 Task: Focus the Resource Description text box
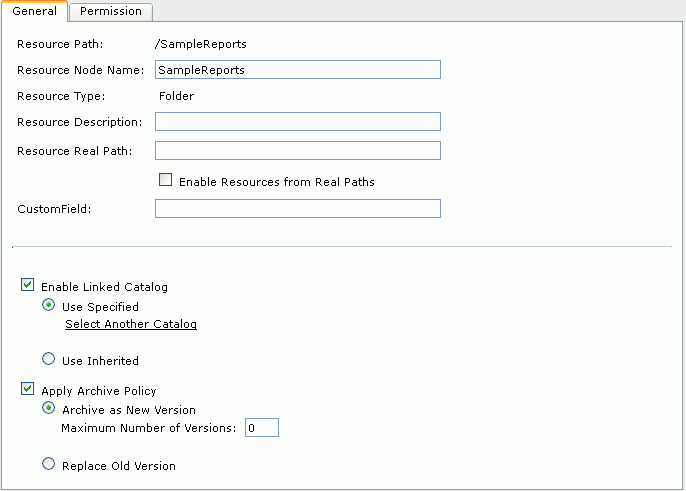(298, 121)
